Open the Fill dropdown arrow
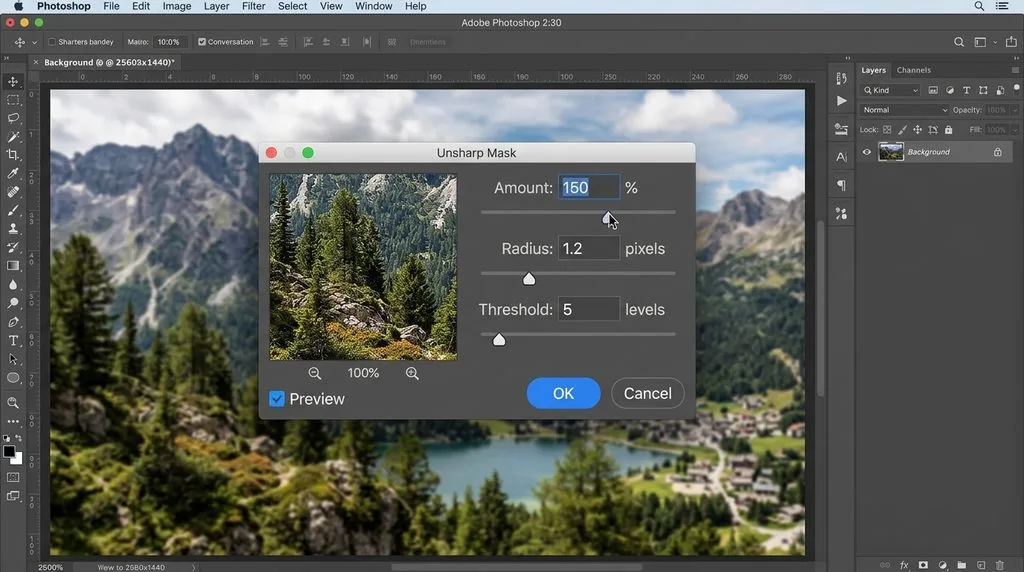Screen dimensions: 1024x572 (1015, 130)
